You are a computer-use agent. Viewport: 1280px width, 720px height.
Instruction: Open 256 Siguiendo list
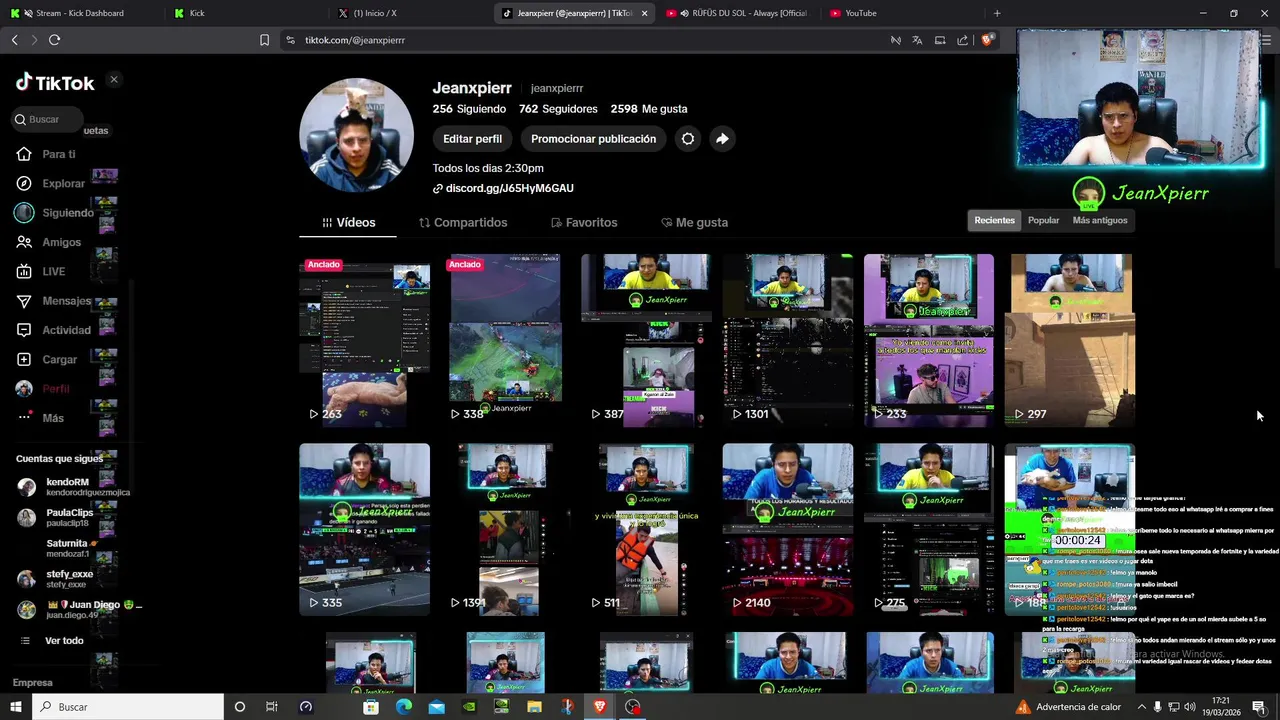click(469, 109)
